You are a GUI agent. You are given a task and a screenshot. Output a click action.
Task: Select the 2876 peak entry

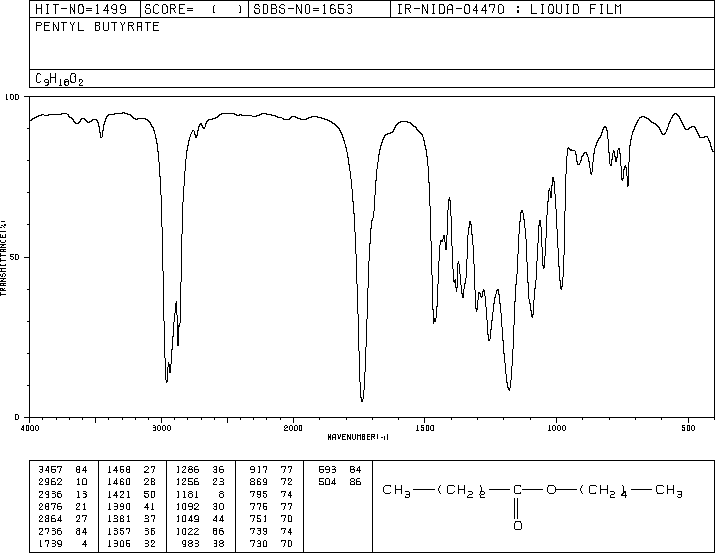pyautogui.click(x=51, y=507)
